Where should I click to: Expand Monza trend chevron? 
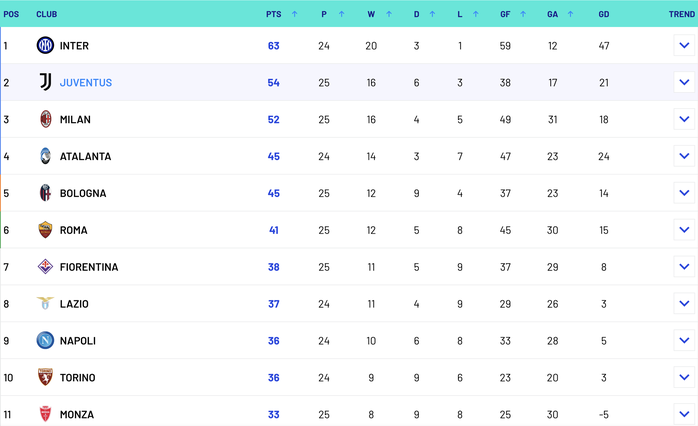pyautogui.click(x=684, y=414)
